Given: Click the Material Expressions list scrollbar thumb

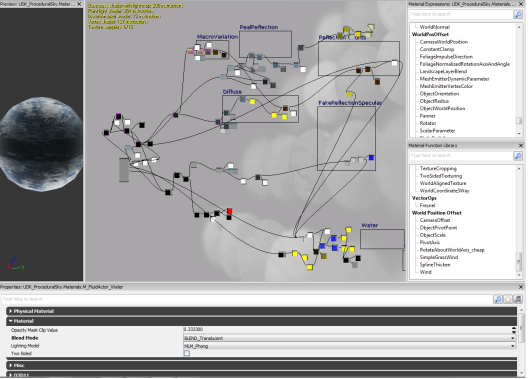Looking at the screenshot, I should [519, 120].
